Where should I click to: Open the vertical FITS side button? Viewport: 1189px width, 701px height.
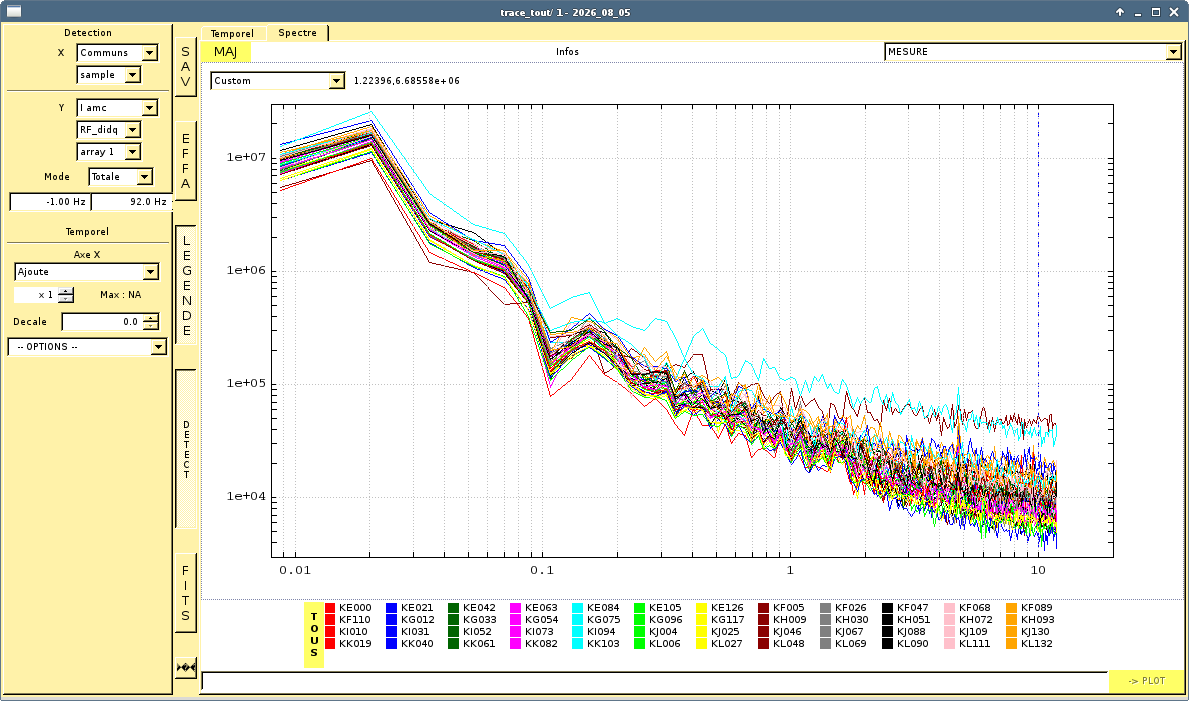point(186,593)
